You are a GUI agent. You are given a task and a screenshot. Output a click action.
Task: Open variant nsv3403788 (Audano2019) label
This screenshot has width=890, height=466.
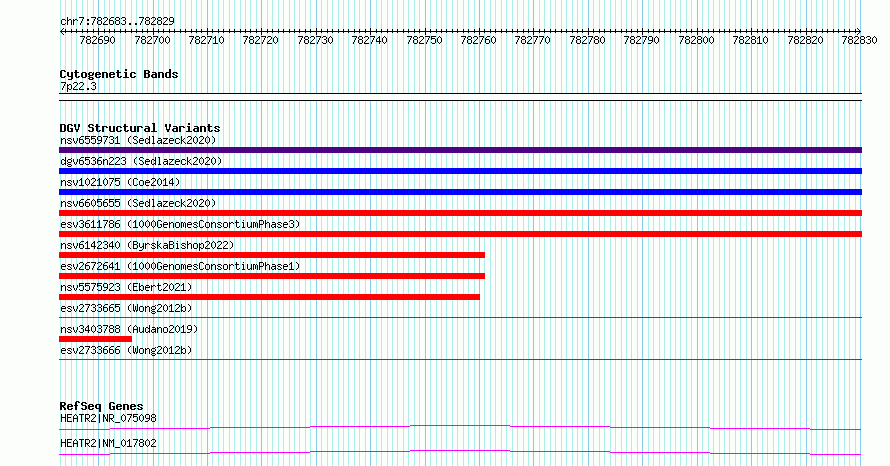pos(129,329)
